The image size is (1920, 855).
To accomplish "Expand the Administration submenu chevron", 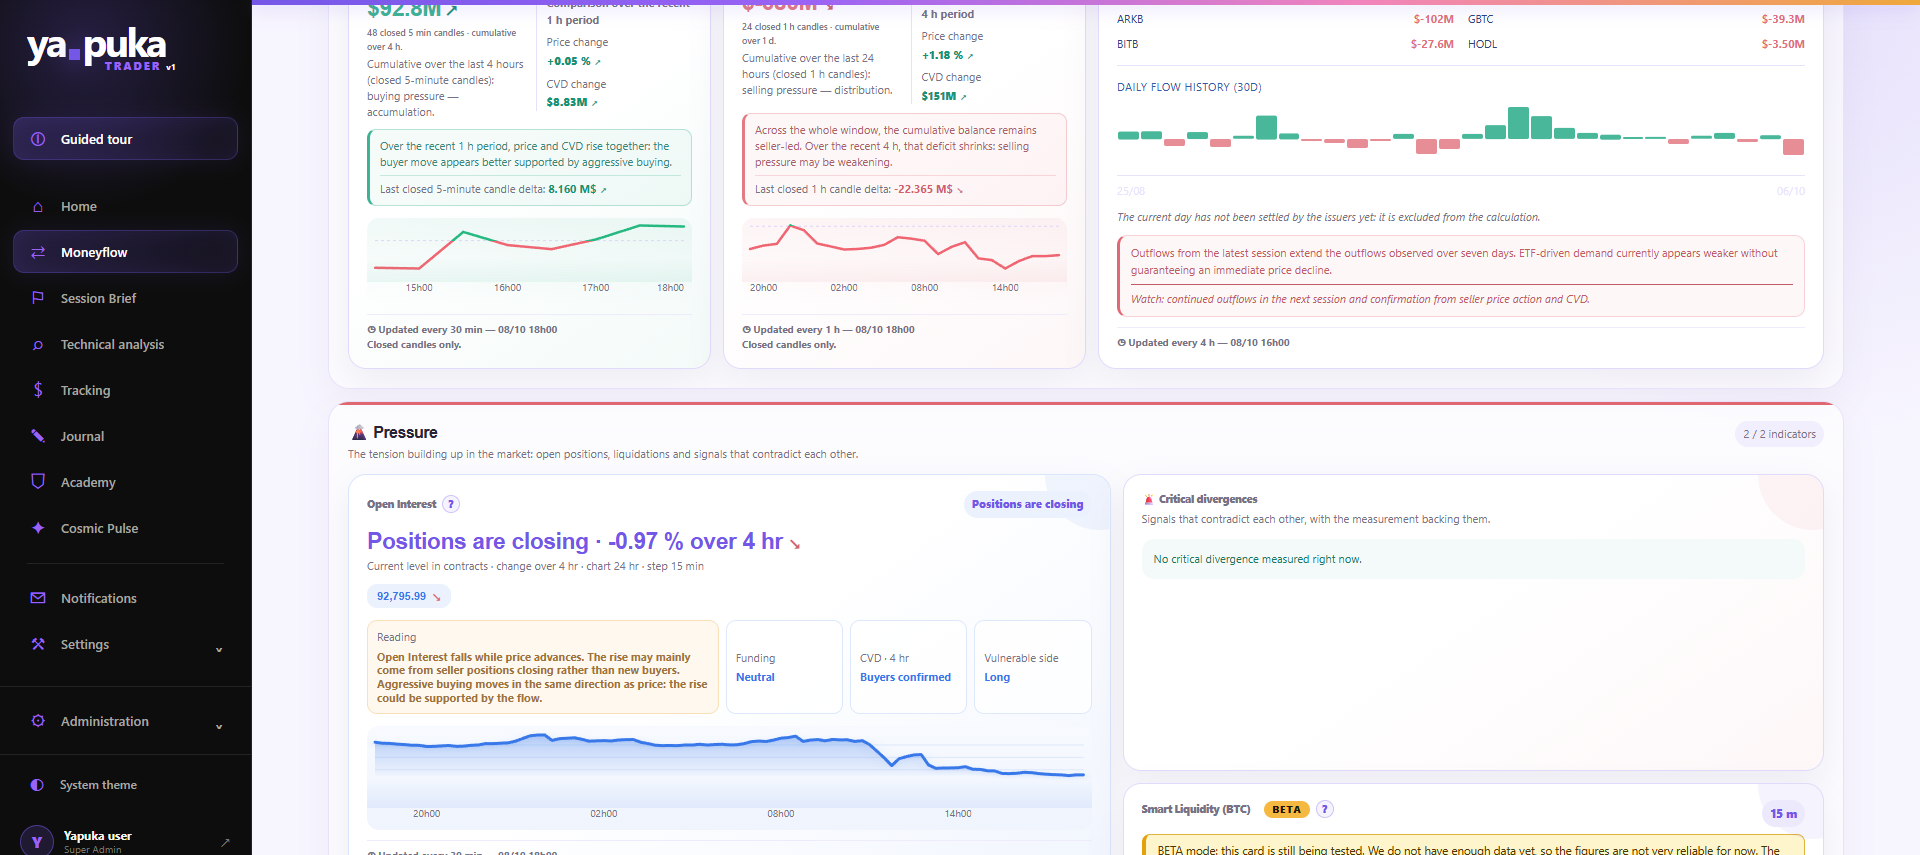I will [219, 726].
